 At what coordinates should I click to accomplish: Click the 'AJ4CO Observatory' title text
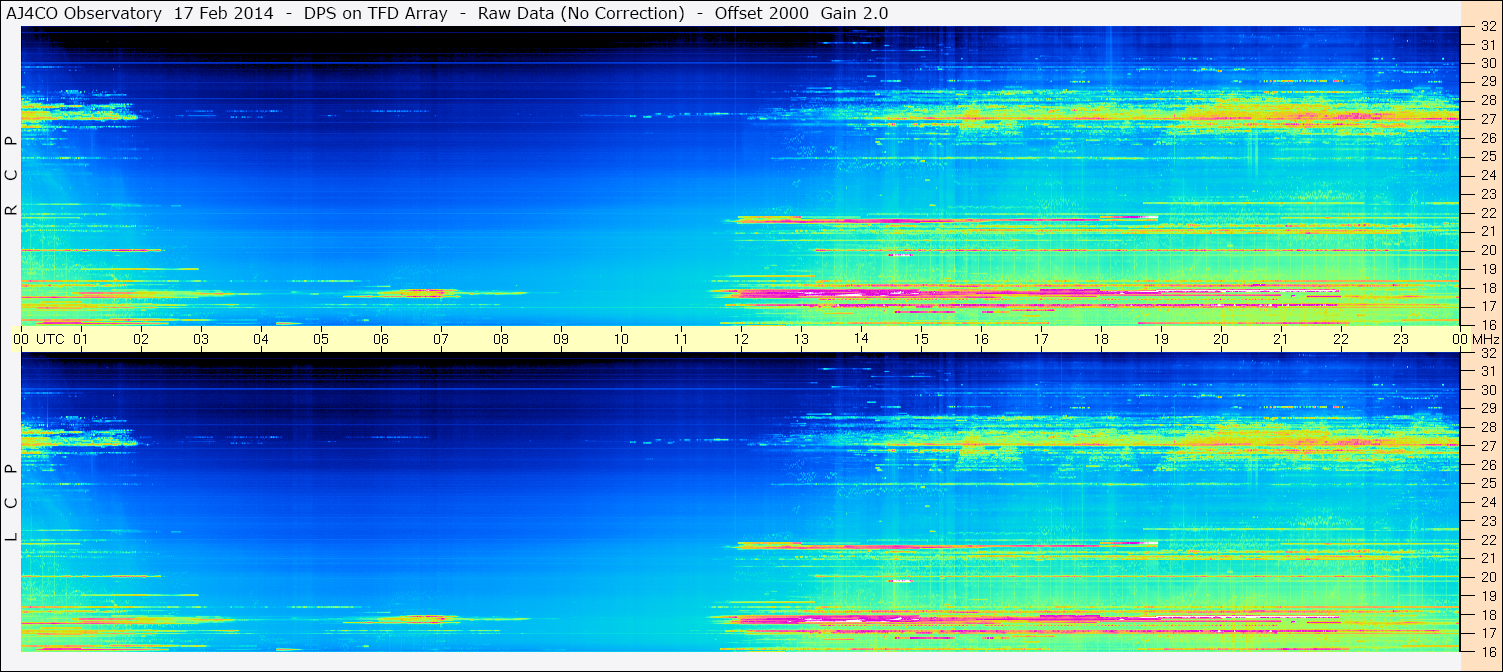point(82,13)
